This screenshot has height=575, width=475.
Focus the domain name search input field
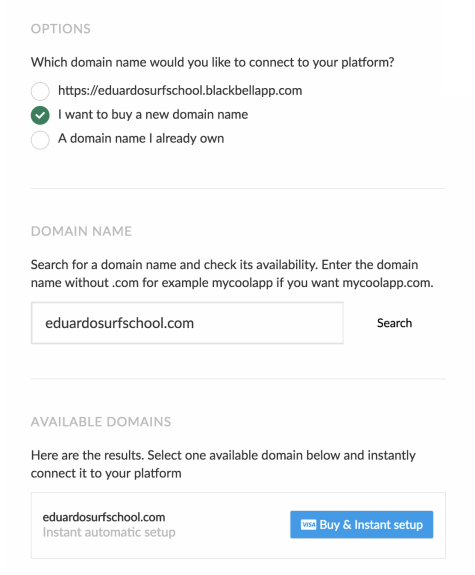click(x=187, y=323)
